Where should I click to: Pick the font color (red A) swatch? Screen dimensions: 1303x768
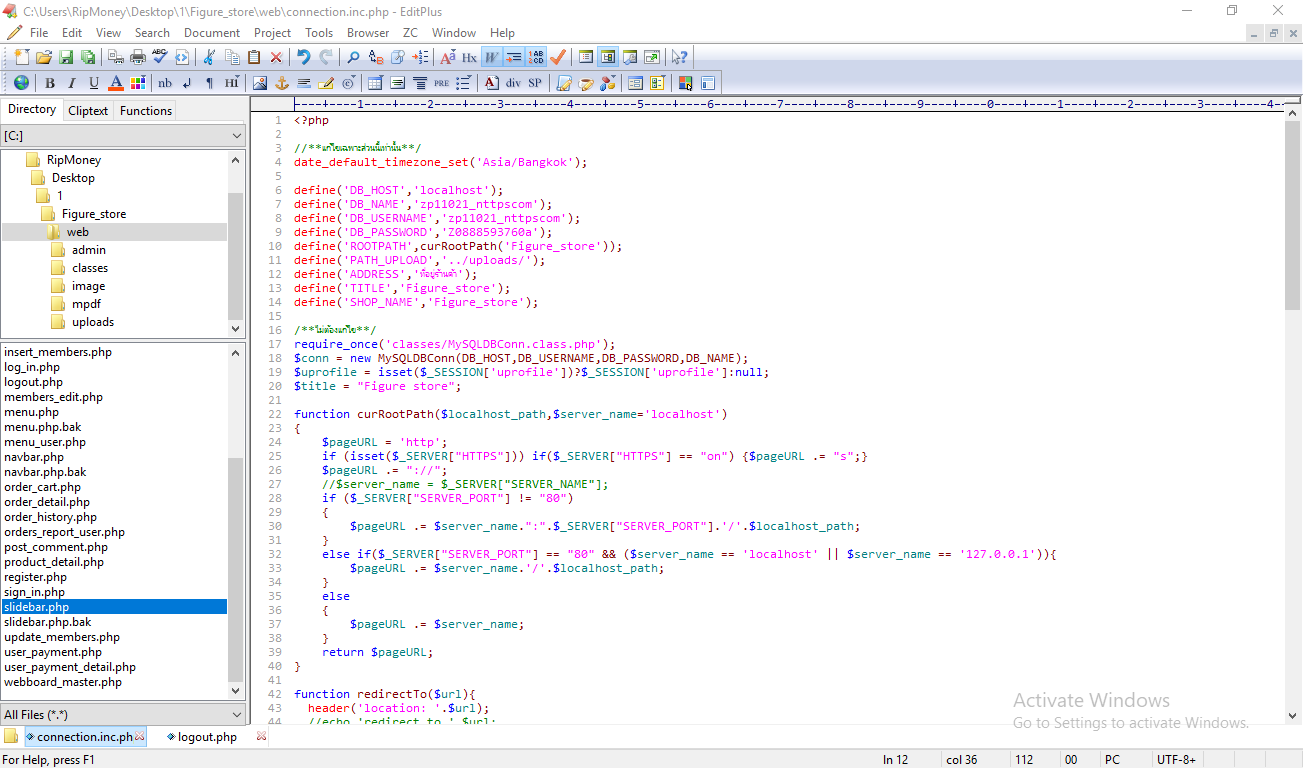(x=115, y=83)
